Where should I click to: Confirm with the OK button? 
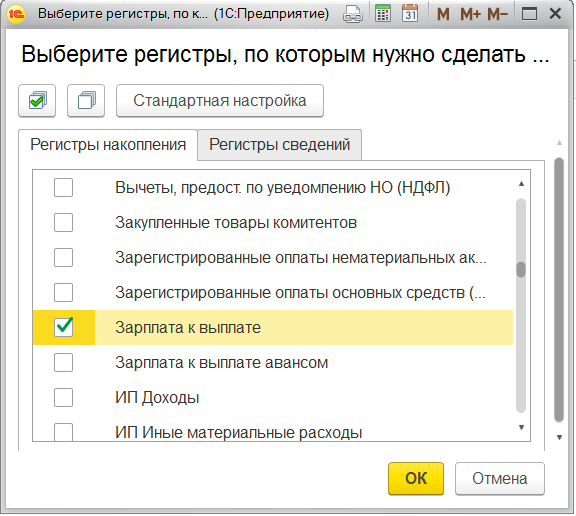416,478
